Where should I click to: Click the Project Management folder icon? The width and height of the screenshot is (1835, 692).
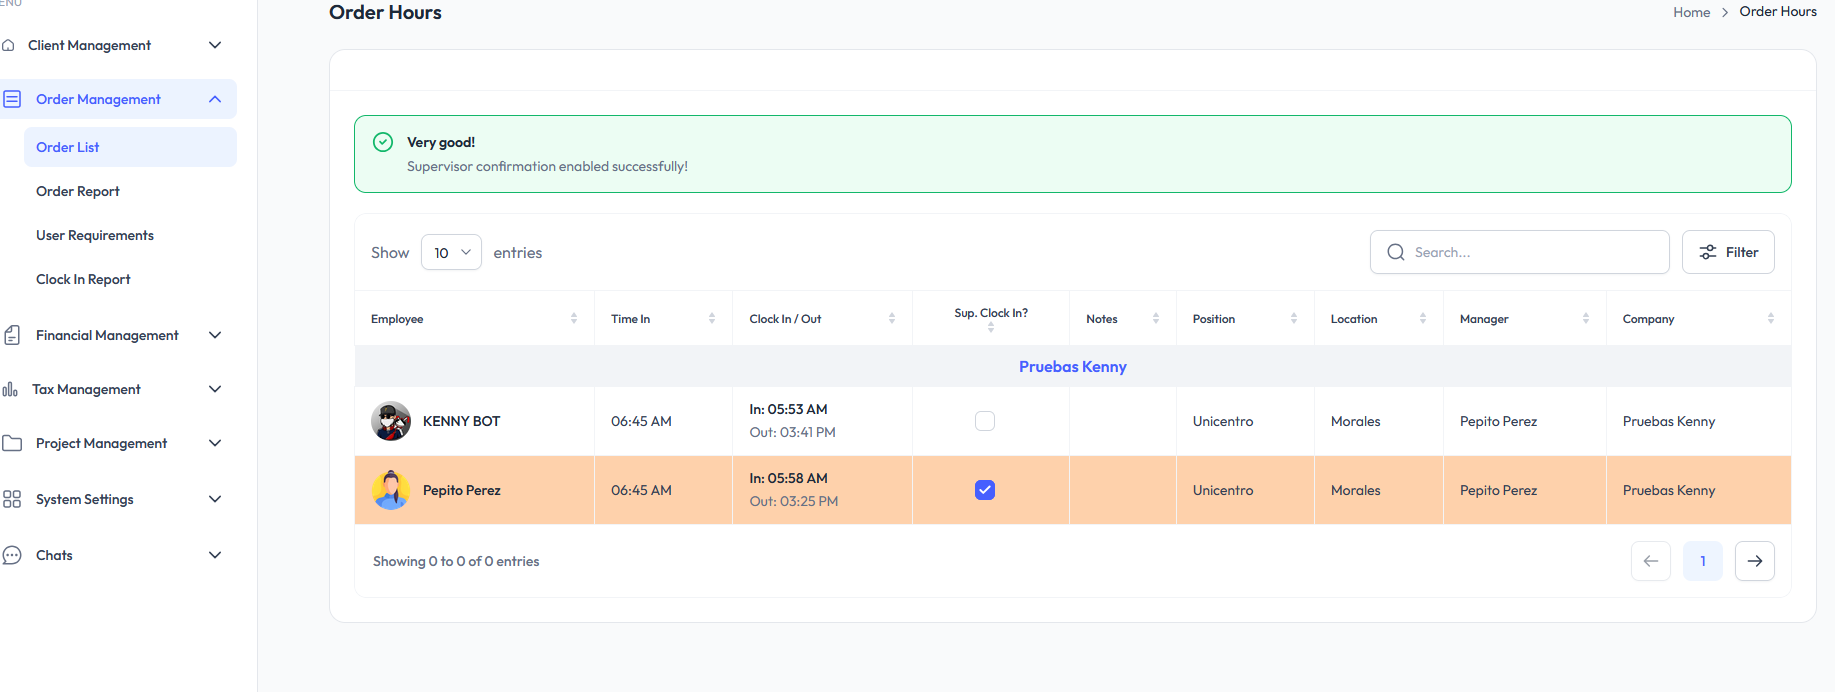tap(12, 443)
